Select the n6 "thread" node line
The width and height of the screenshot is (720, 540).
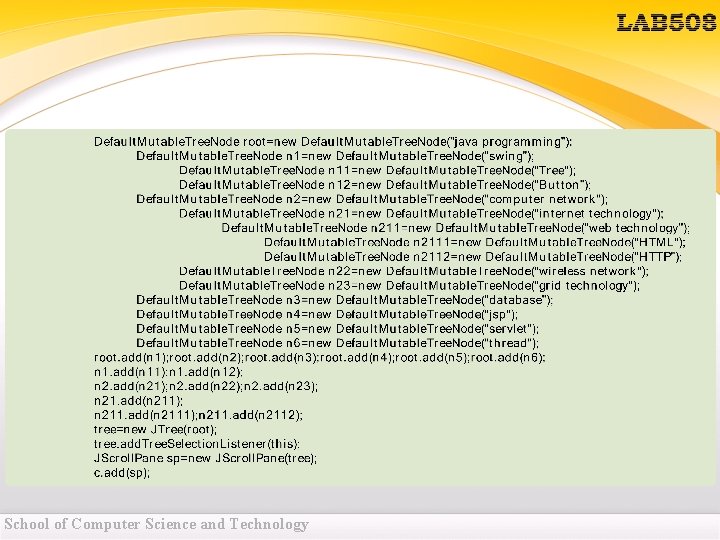click(x=338, y=343)
